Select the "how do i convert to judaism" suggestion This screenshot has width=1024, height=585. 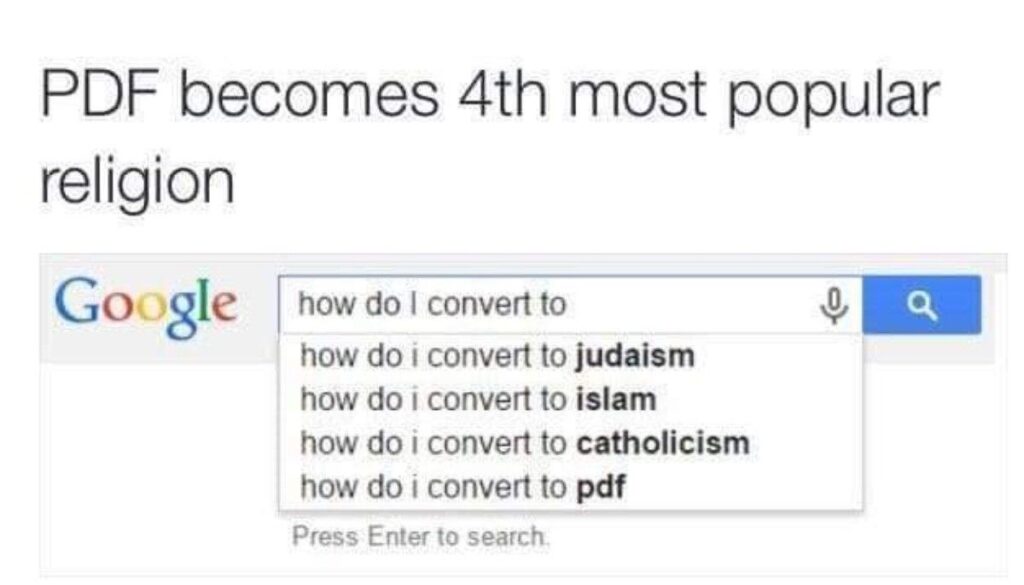[x=497, y=356]
